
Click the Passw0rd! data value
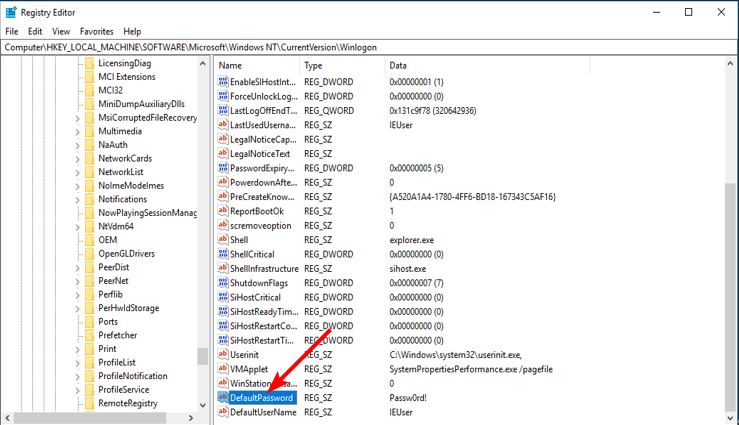[408, 398]
